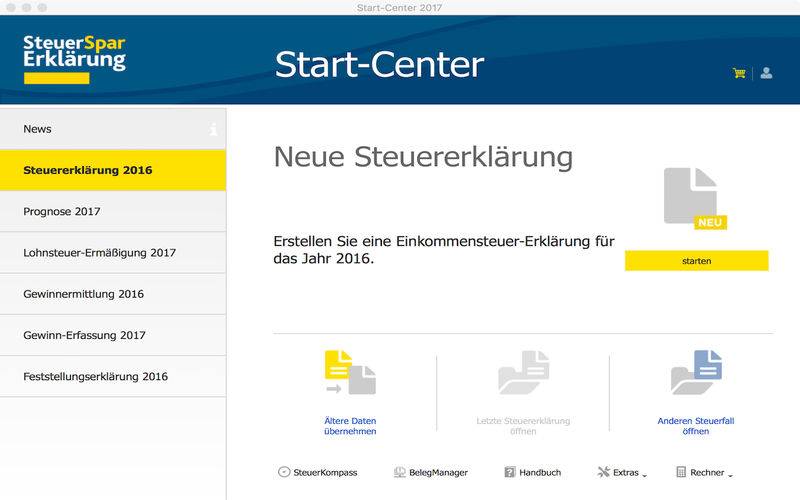Screen dimensions: 800x500
Task: Click the Rechner calculator icon
Action: coord(681,472)
